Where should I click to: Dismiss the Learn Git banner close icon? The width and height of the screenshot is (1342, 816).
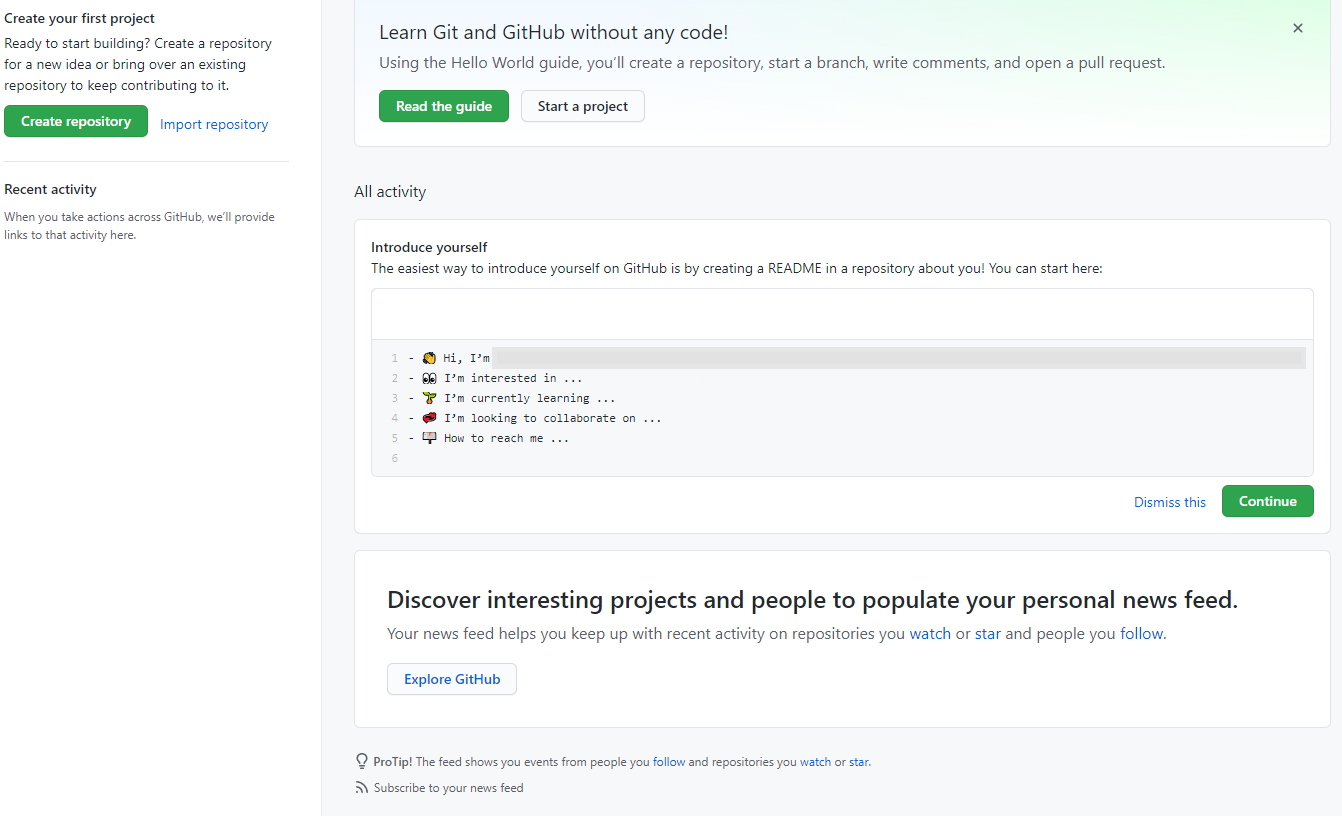tap(1298, 28)
